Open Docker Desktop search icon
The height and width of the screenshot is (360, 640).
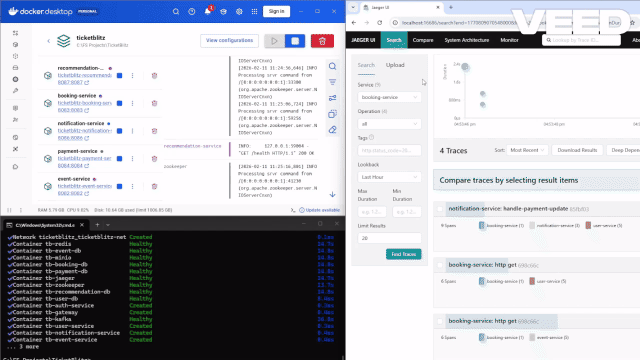coord(176,11)
